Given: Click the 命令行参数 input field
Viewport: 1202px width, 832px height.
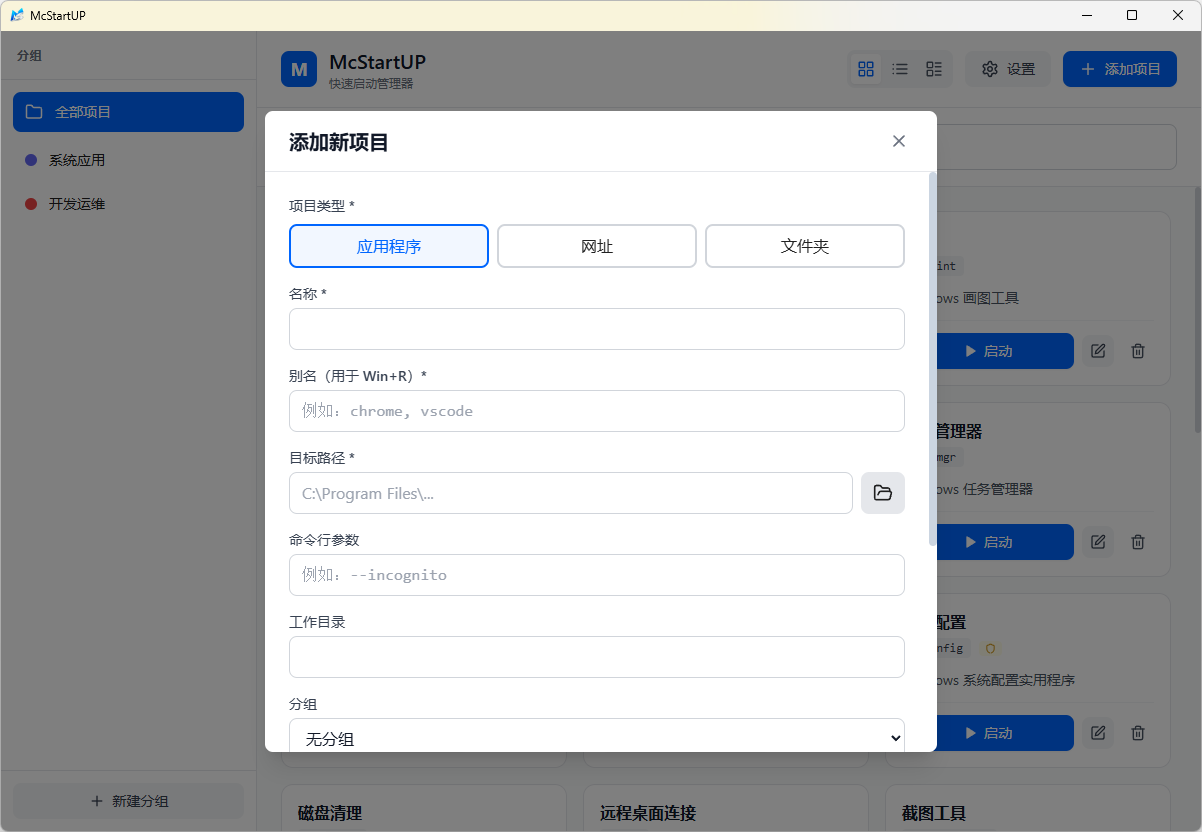Looking at the screenshot, I should click(597, 575).
